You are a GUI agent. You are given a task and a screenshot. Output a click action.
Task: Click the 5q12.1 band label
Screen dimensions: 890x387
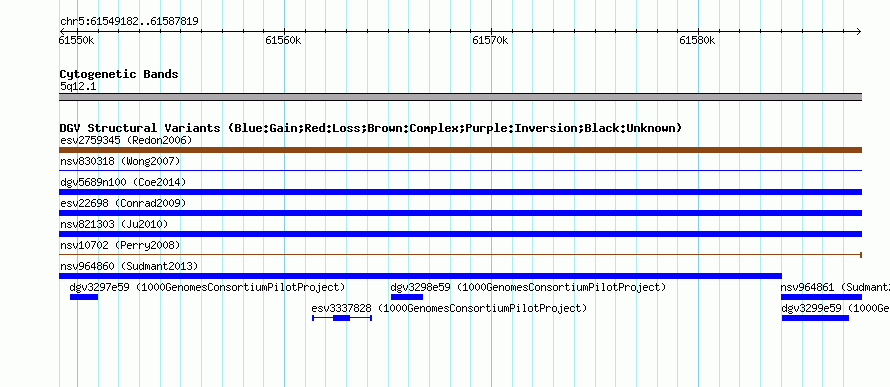point(78,87)
